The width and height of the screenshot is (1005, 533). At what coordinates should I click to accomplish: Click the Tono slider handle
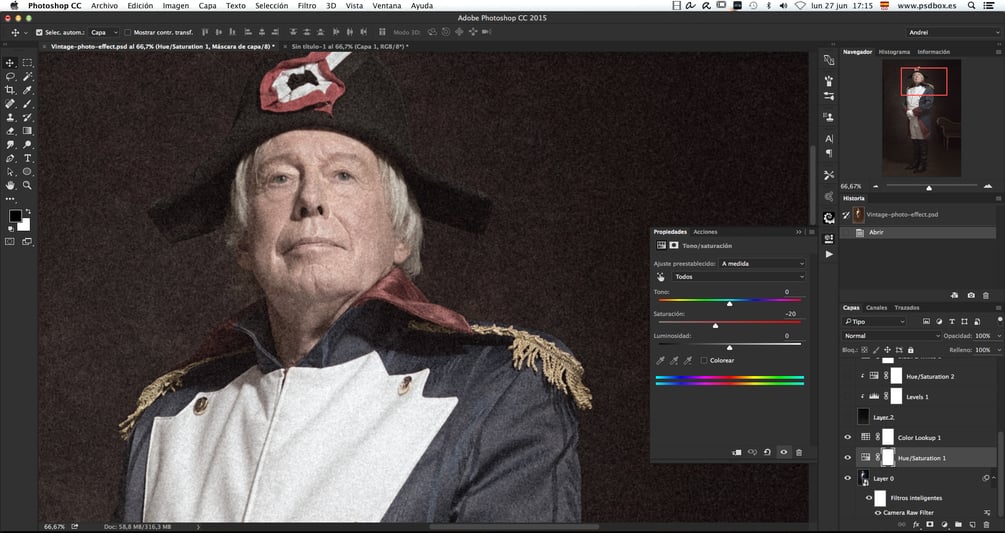point(729,303)
